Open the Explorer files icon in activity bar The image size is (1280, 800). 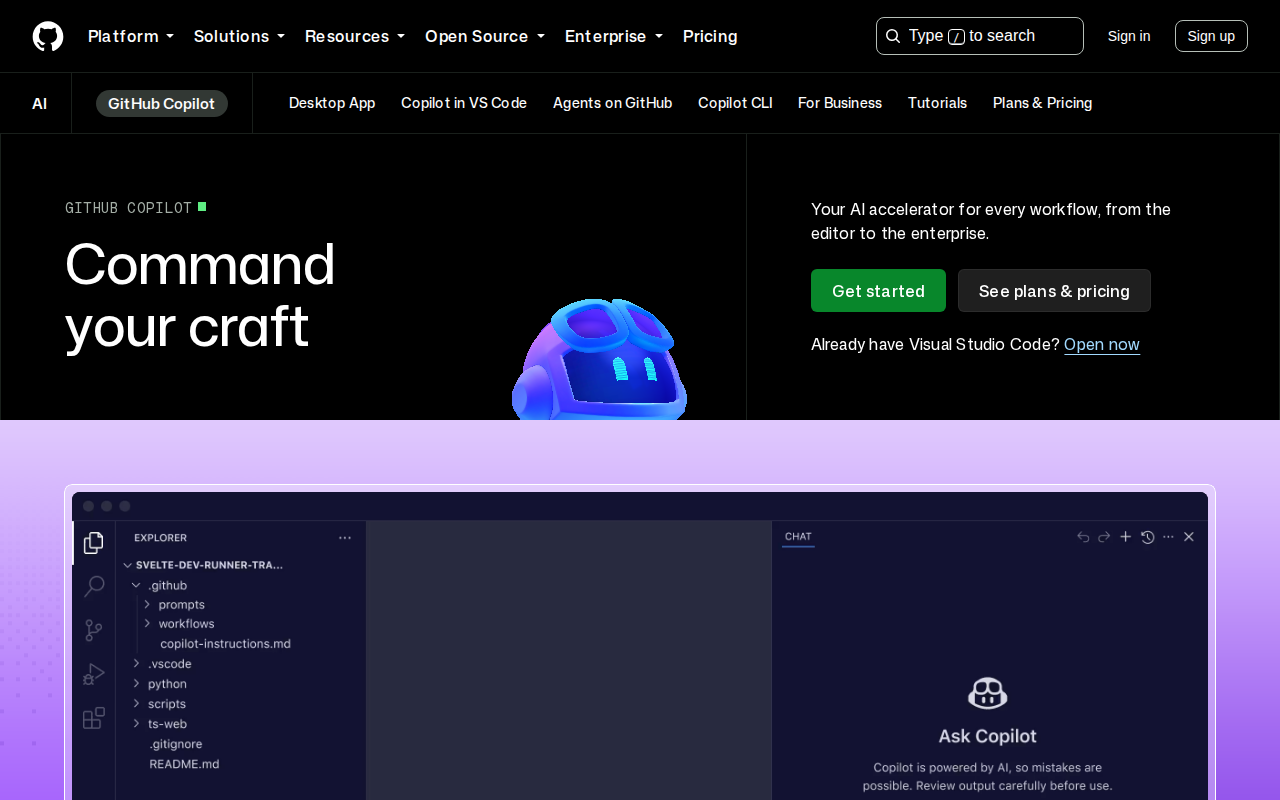click(94, 542)
